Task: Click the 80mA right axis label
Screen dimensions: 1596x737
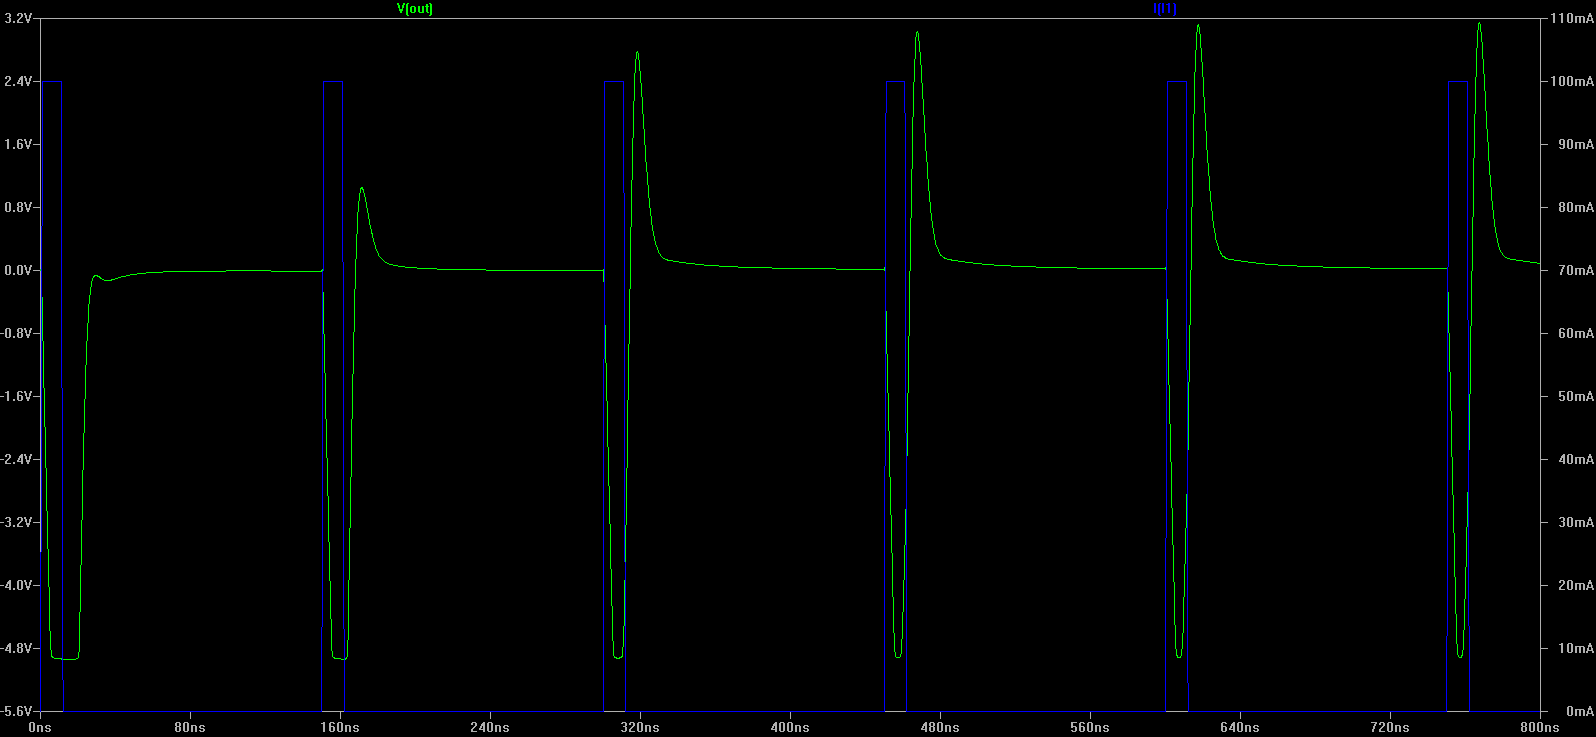Action: [1575, 207]
